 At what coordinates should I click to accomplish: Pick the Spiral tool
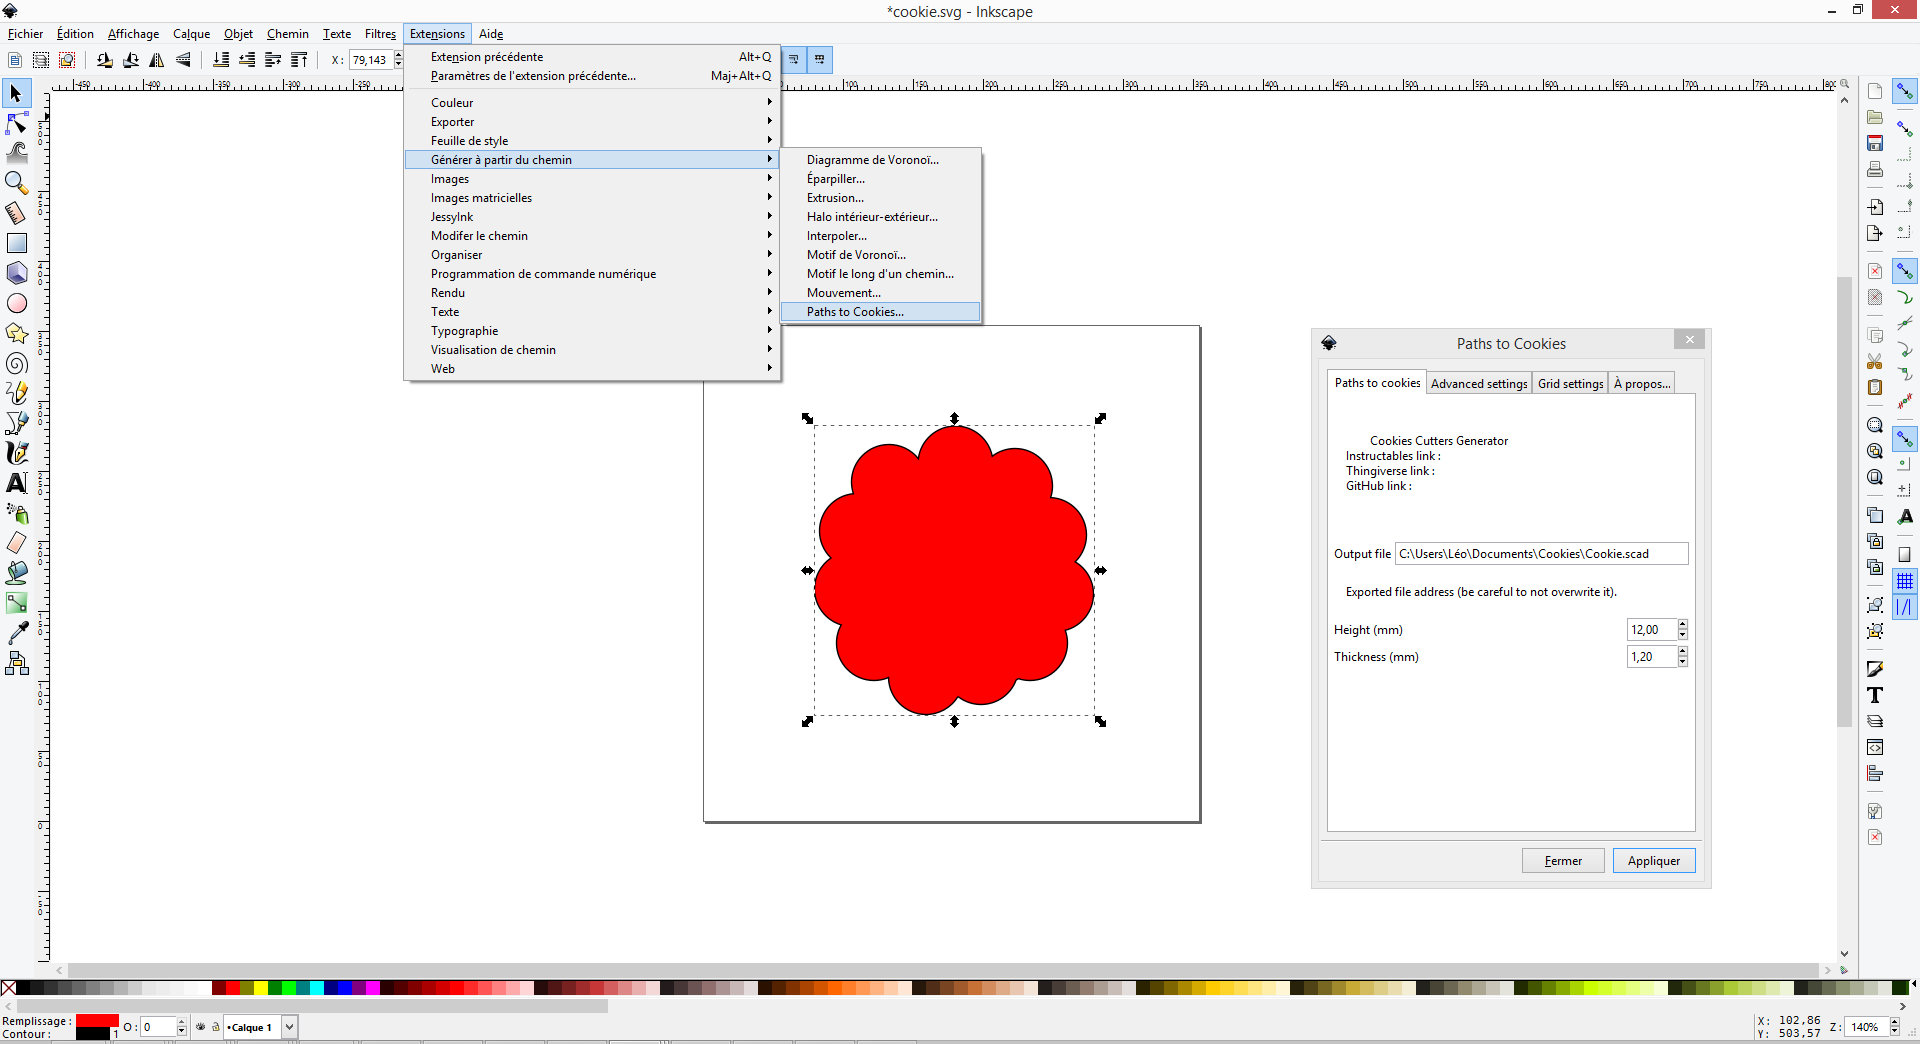point(17,363)
